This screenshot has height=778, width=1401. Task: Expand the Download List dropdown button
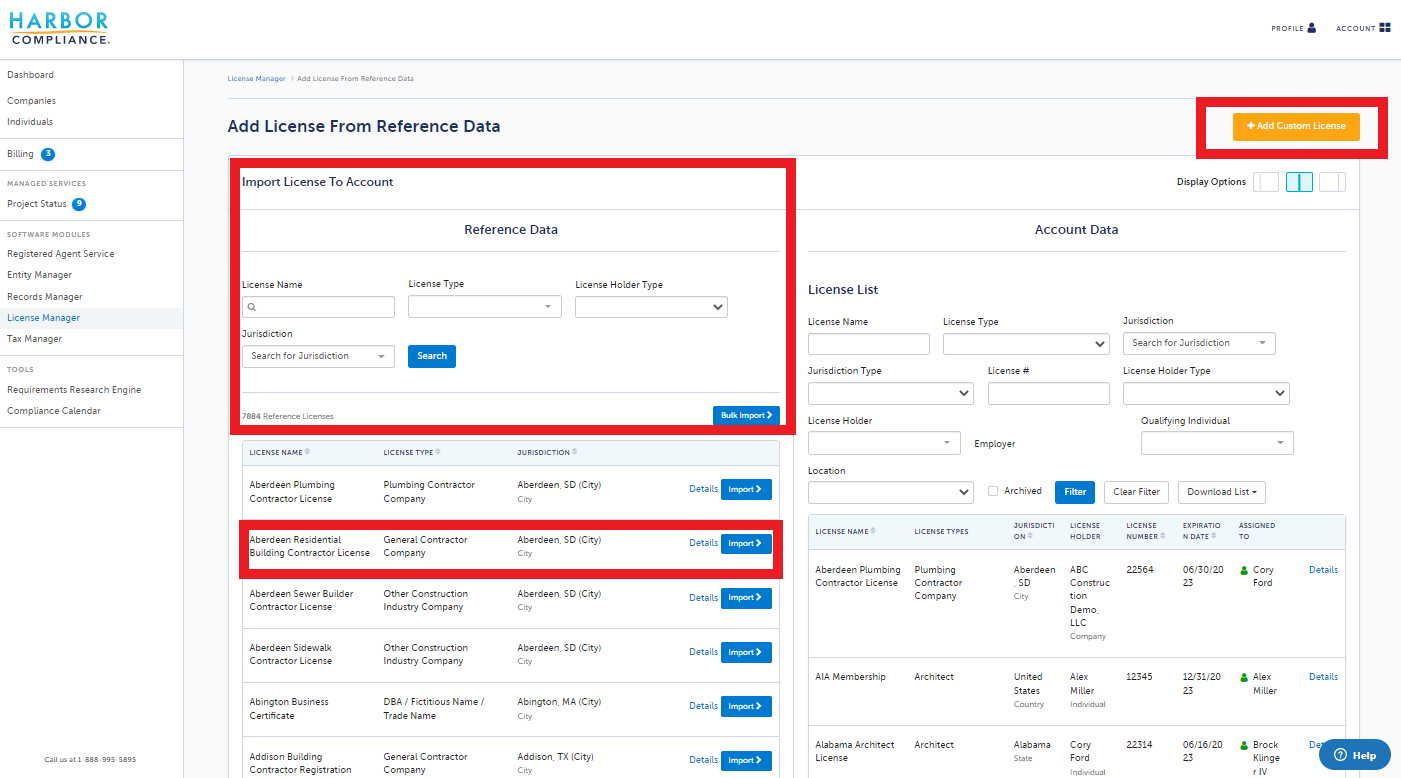[1222, 492]
